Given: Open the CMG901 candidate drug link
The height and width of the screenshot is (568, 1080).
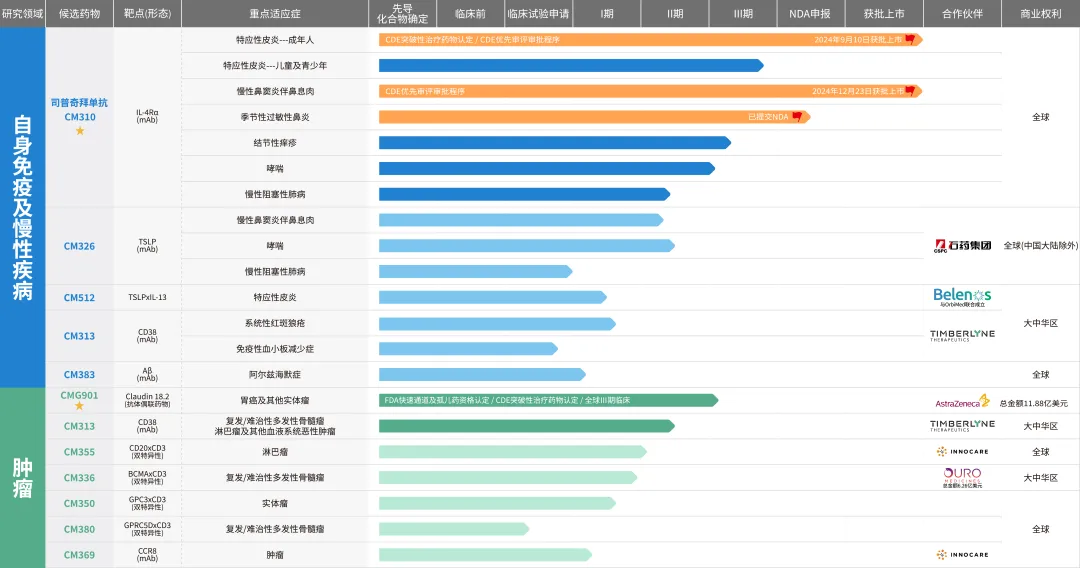Looking at the screenshot, I should coord(79,394).
